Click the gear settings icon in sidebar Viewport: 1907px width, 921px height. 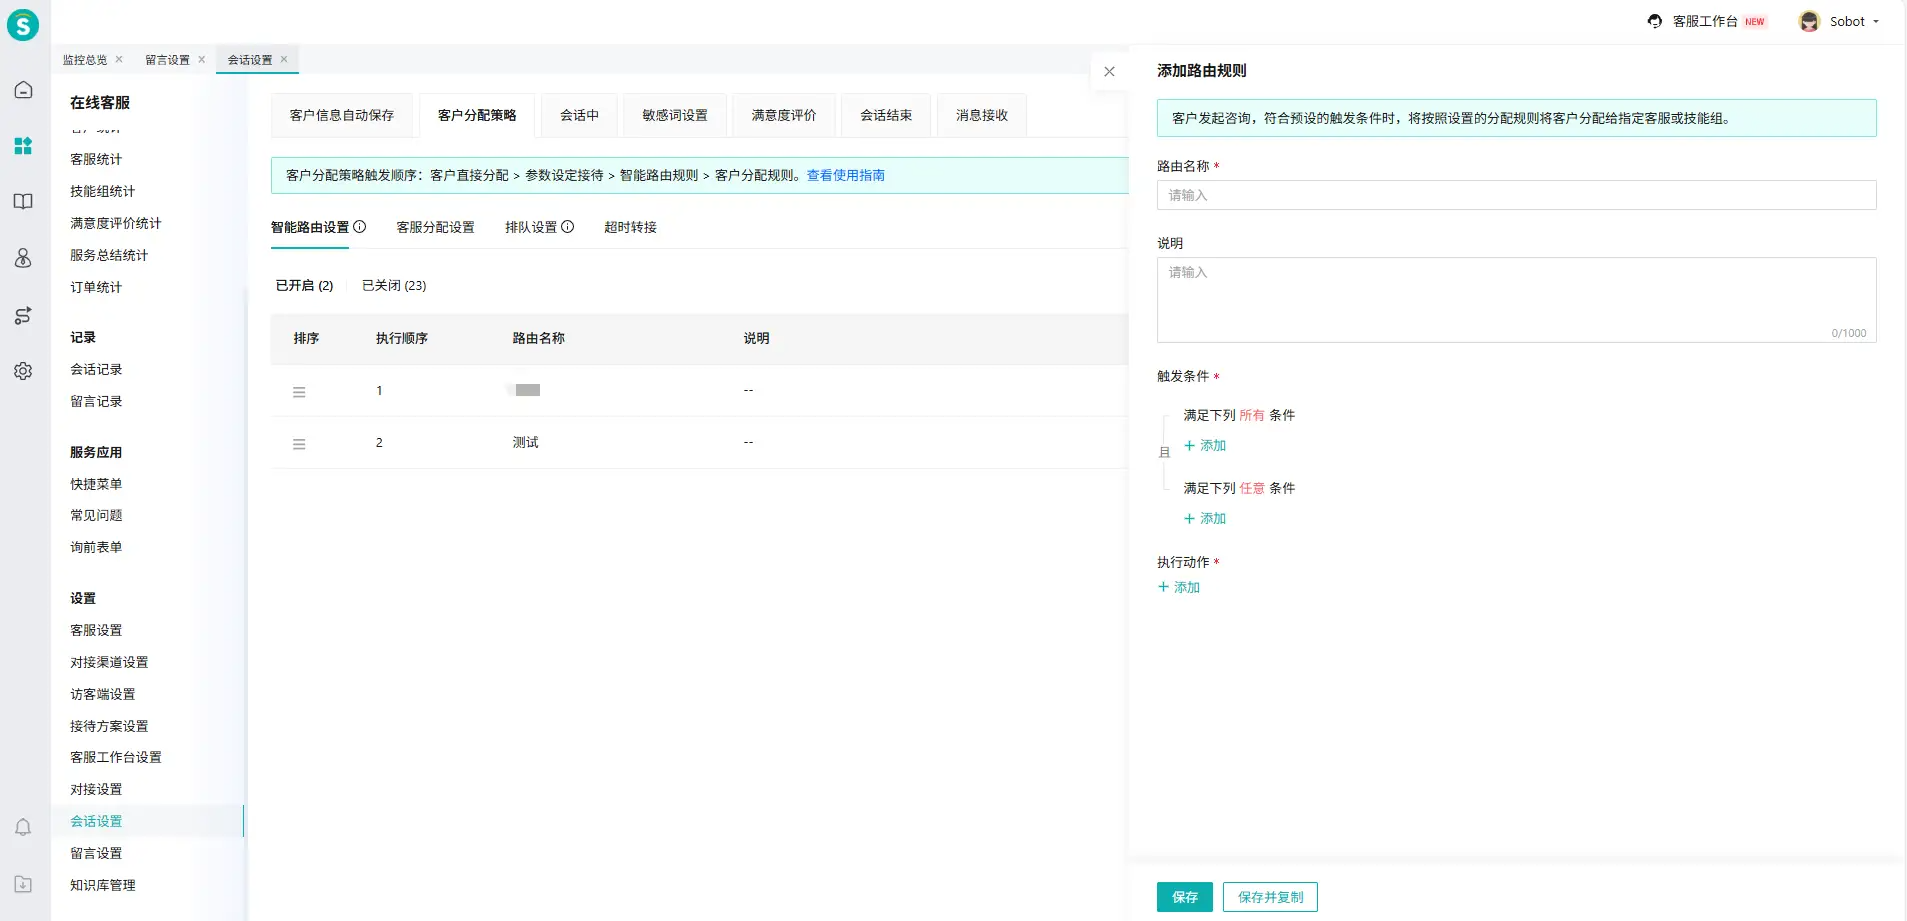point(23,371)
